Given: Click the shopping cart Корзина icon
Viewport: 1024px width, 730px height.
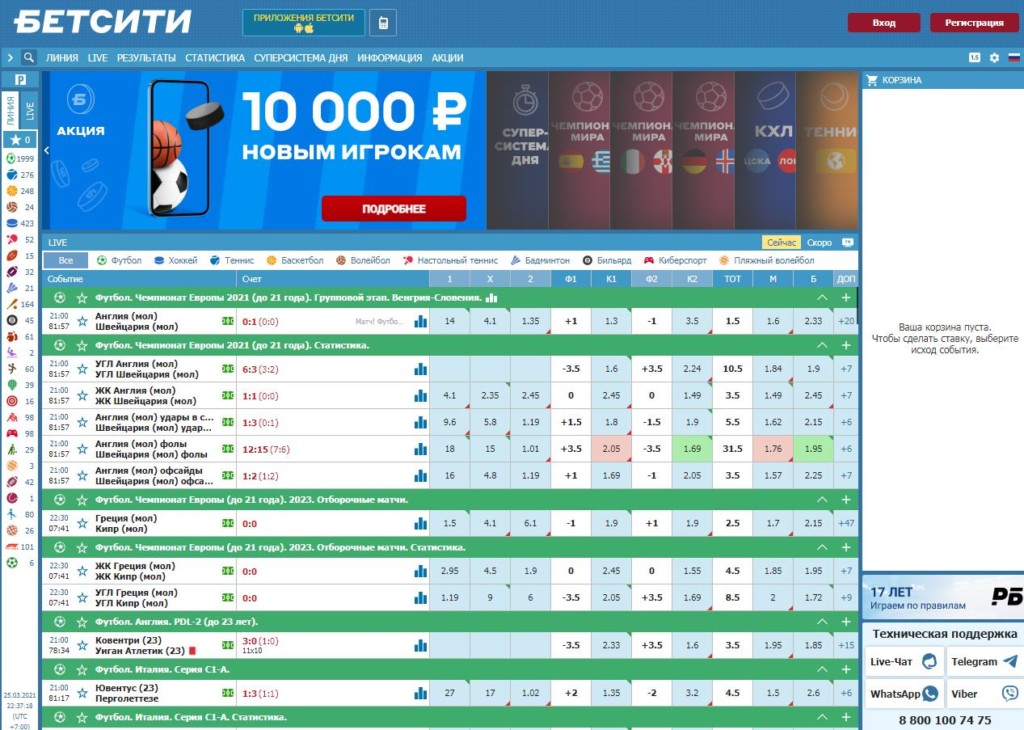Looking at the screenshot, I should (872, 80).
